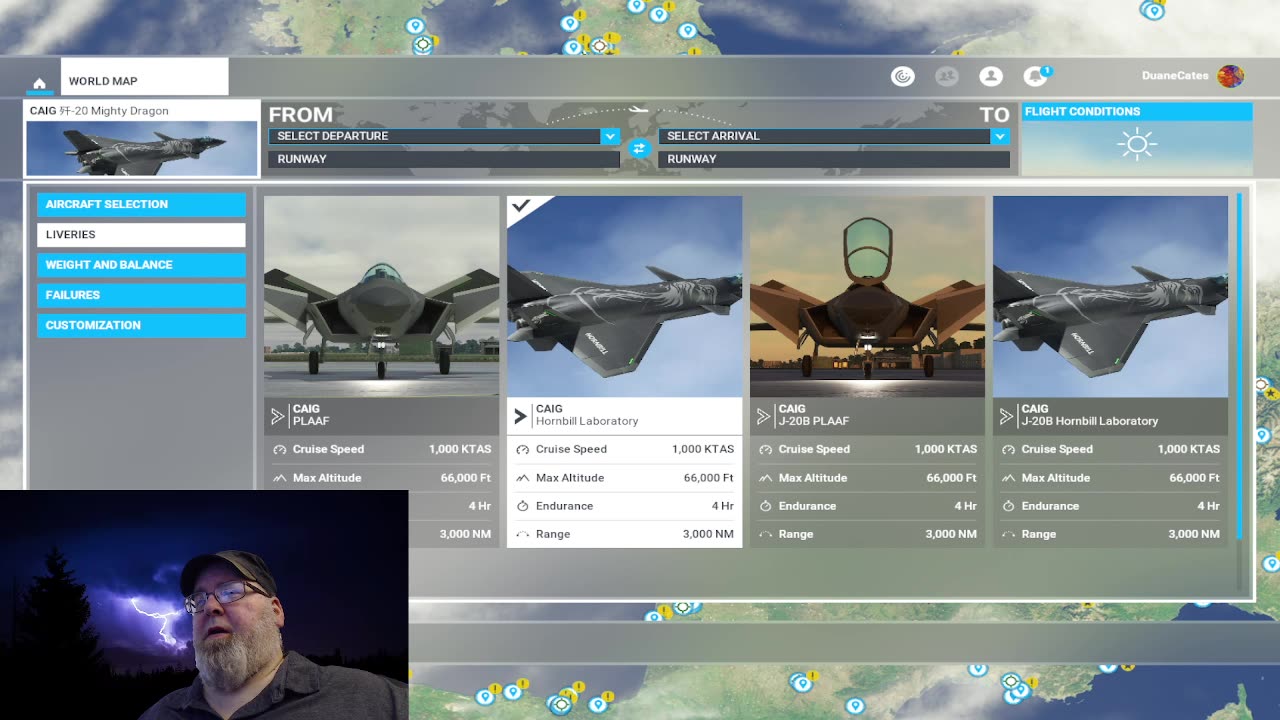Click Max Altitude icon on Hornbill Laboratory card
1280x720 pixels.
(x=522, y=478)
